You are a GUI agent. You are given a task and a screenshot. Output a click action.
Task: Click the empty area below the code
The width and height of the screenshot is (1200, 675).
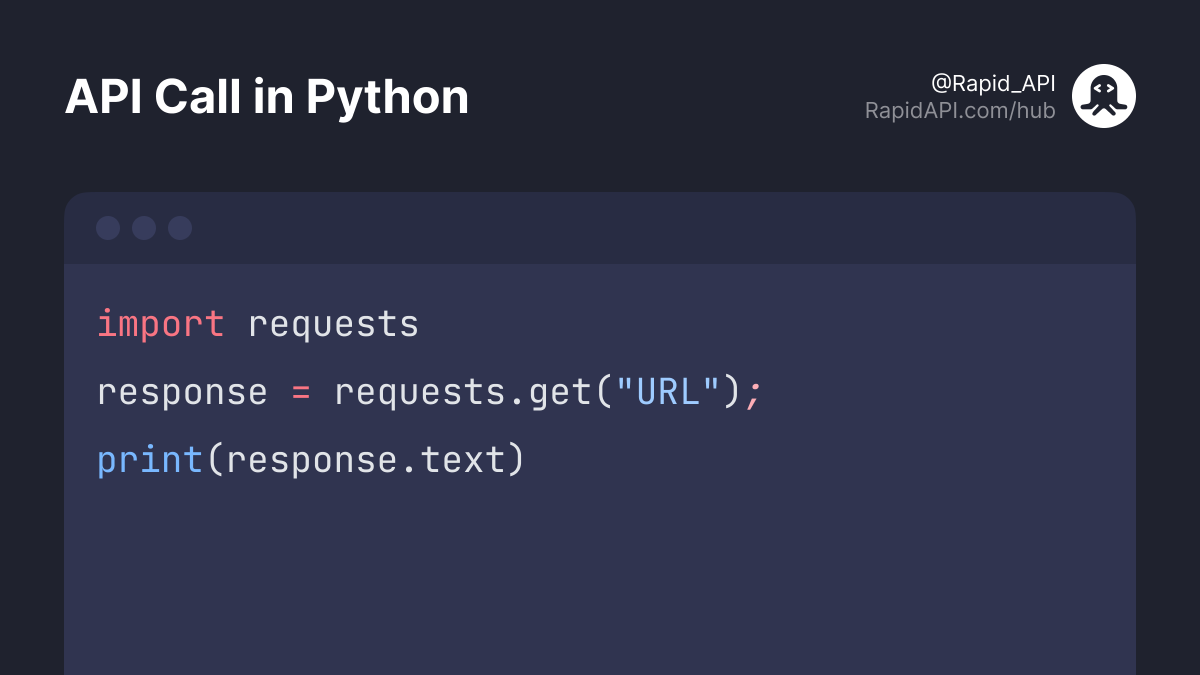click(600, 580)
